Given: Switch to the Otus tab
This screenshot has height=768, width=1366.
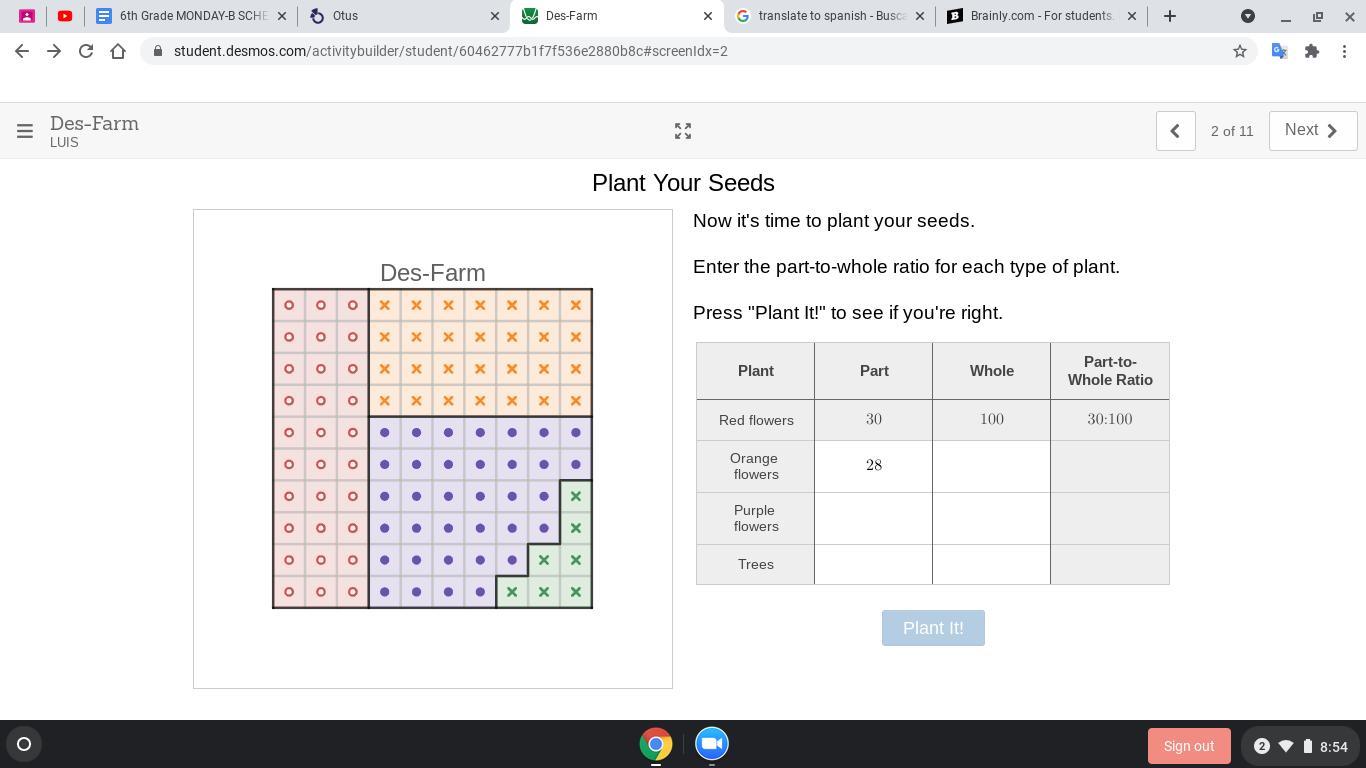Looking at the screenshot, I should coord(400,16).
